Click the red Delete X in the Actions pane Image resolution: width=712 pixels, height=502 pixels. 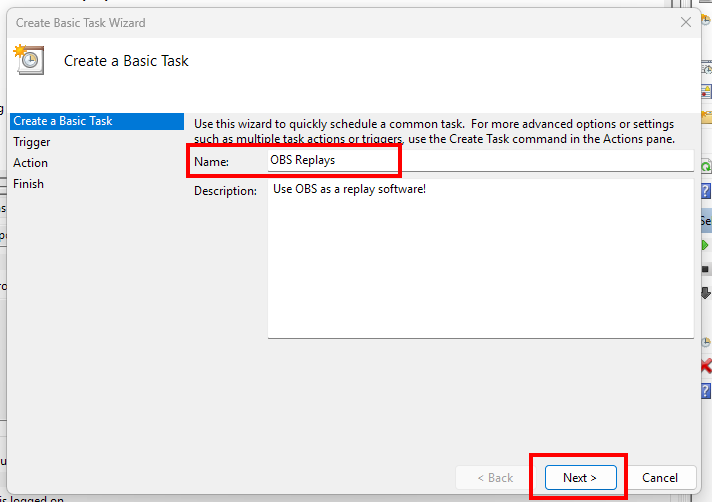point(707,366)
